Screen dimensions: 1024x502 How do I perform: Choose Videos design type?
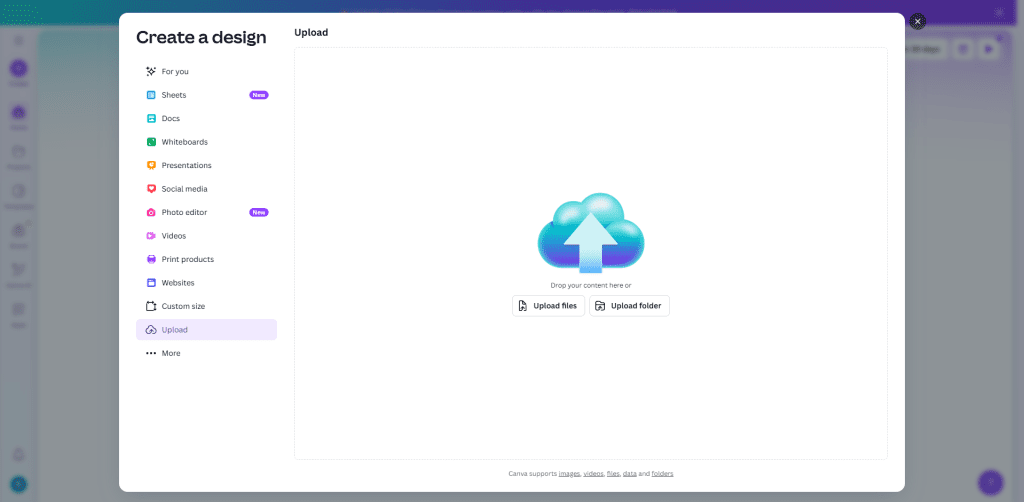206,236
